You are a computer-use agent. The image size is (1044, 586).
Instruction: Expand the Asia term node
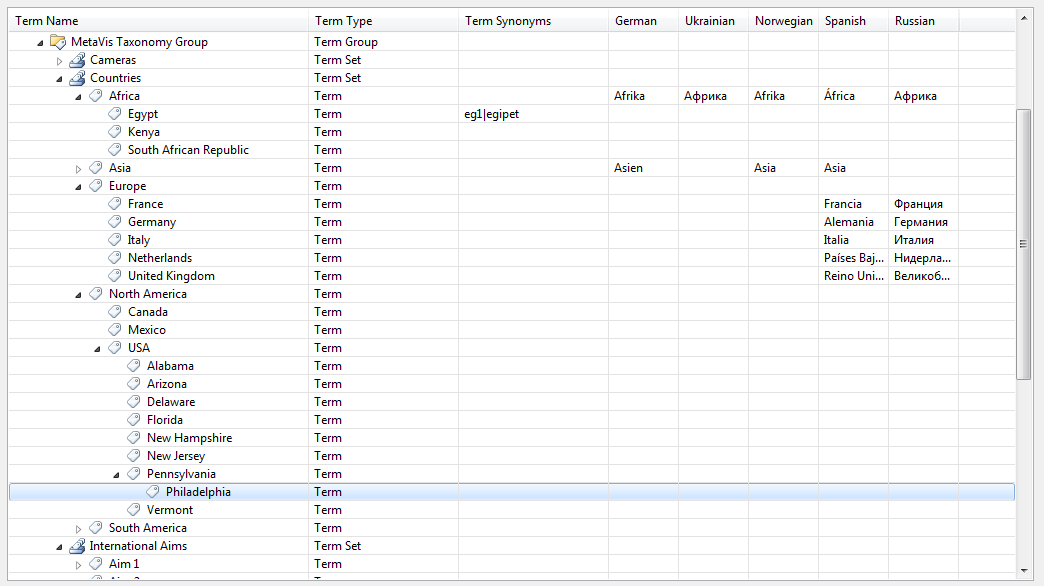(x=79, y=169)
